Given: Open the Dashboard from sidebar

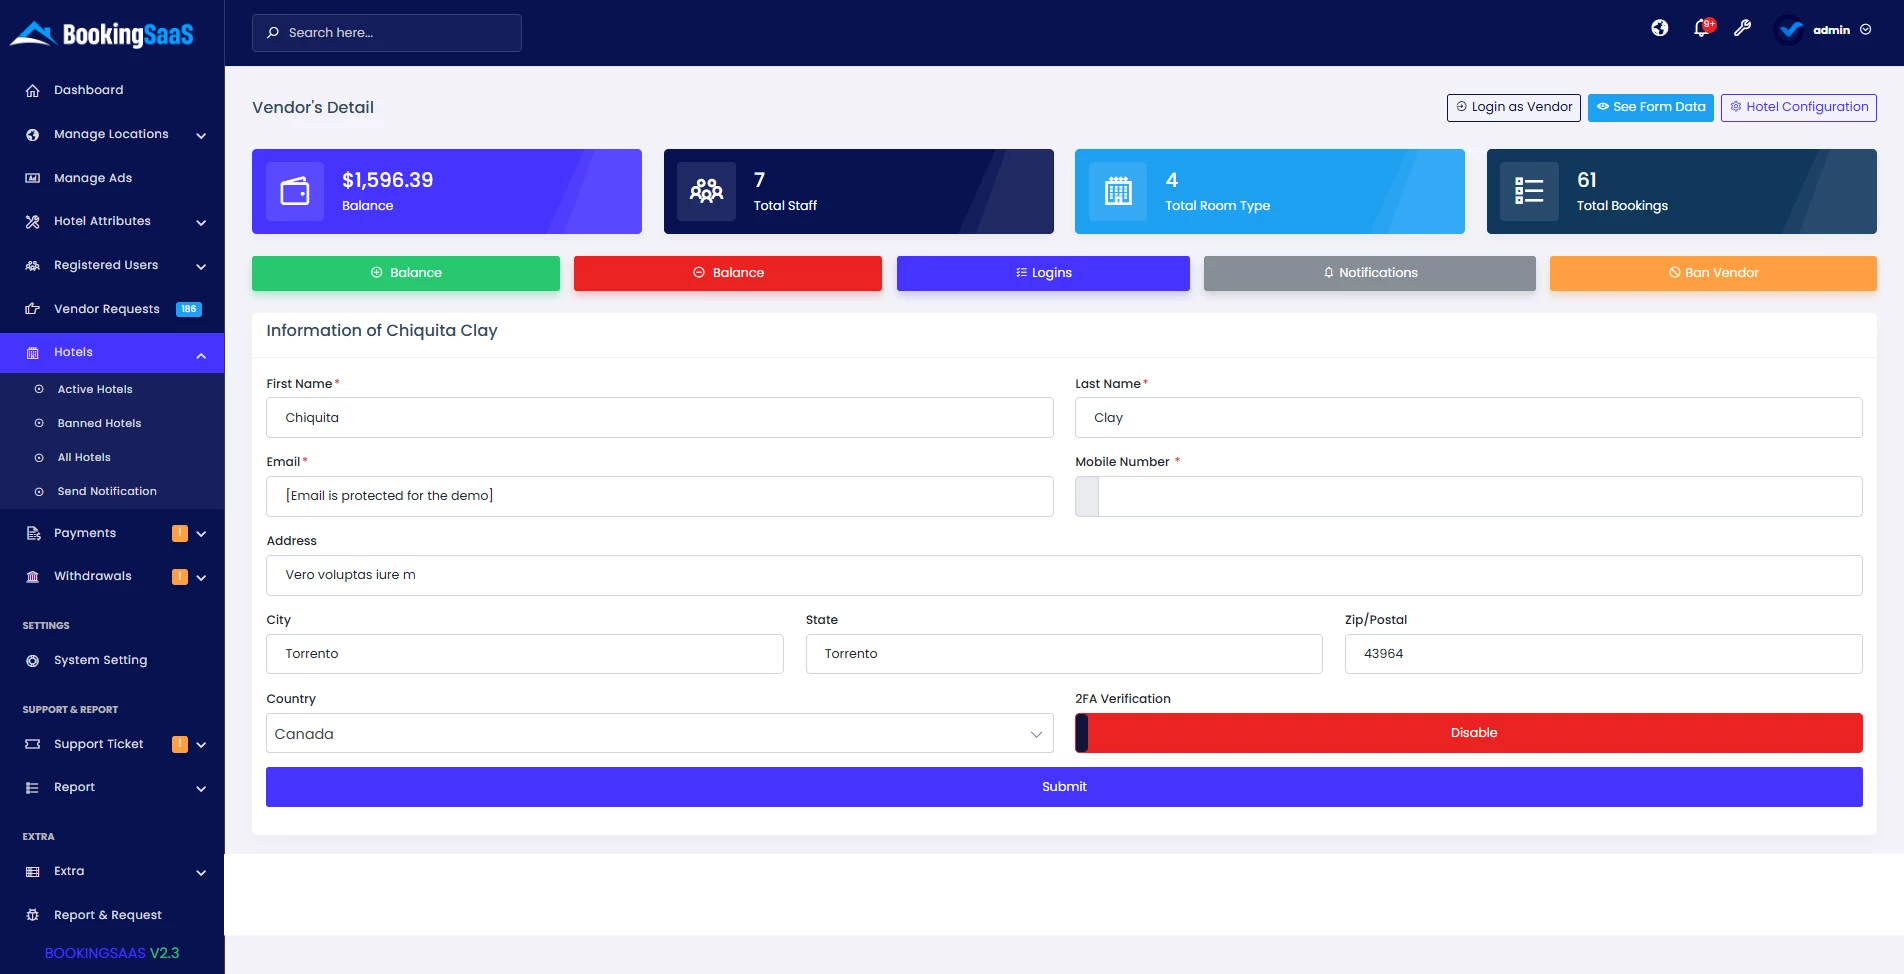Looking at the screenshot, I should point(88,90).
